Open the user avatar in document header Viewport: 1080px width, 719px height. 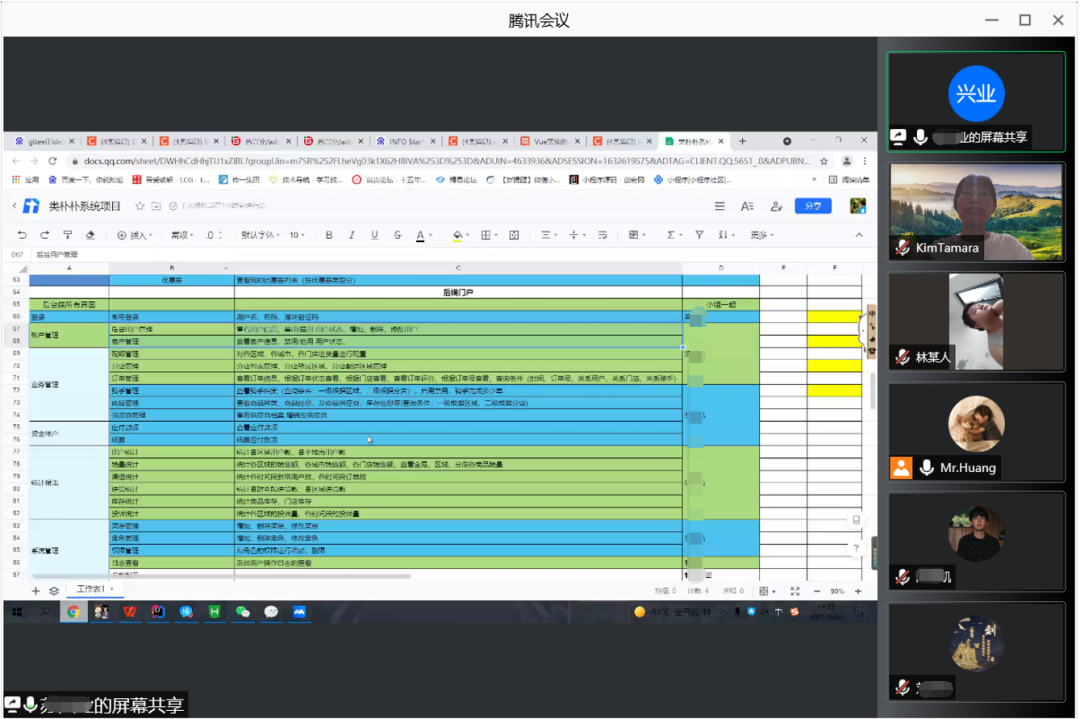point(858,206)
